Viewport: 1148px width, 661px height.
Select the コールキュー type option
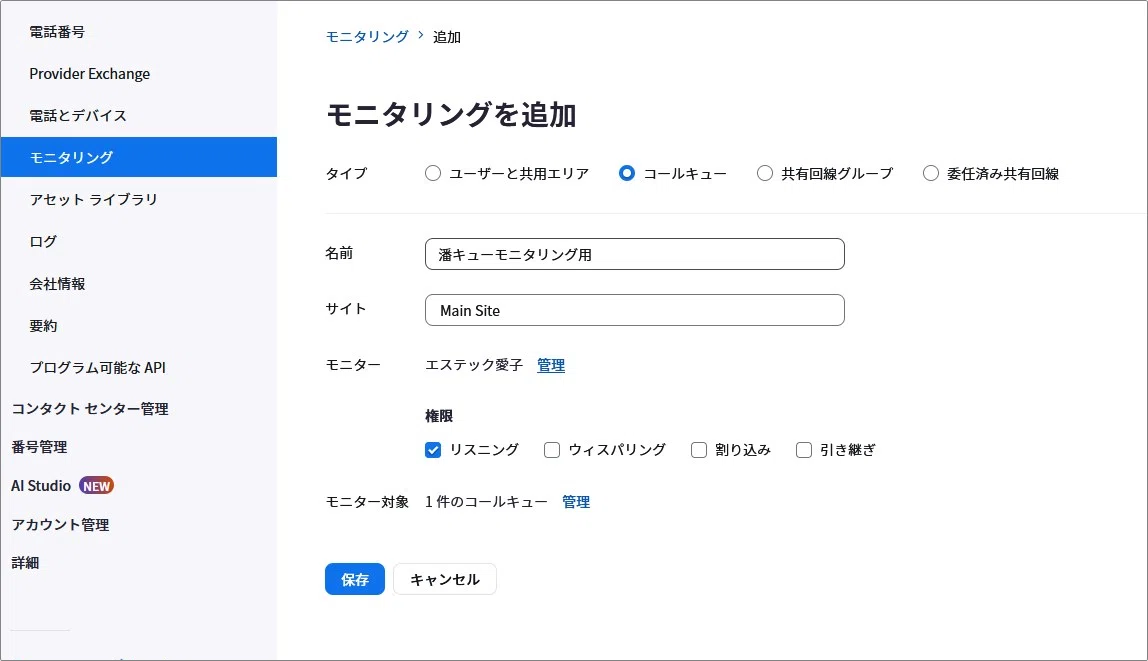[x=627, y=173]
